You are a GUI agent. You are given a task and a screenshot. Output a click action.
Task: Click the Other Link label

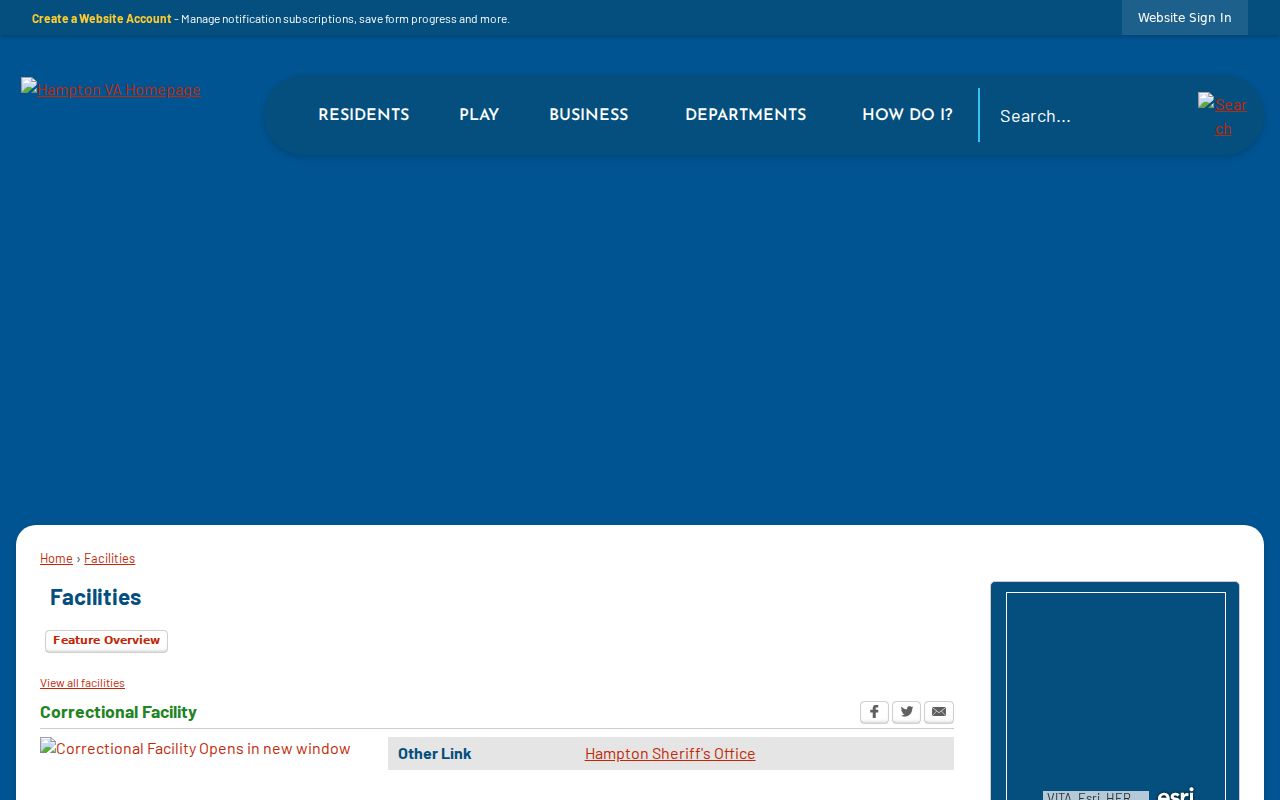point(434,753)
